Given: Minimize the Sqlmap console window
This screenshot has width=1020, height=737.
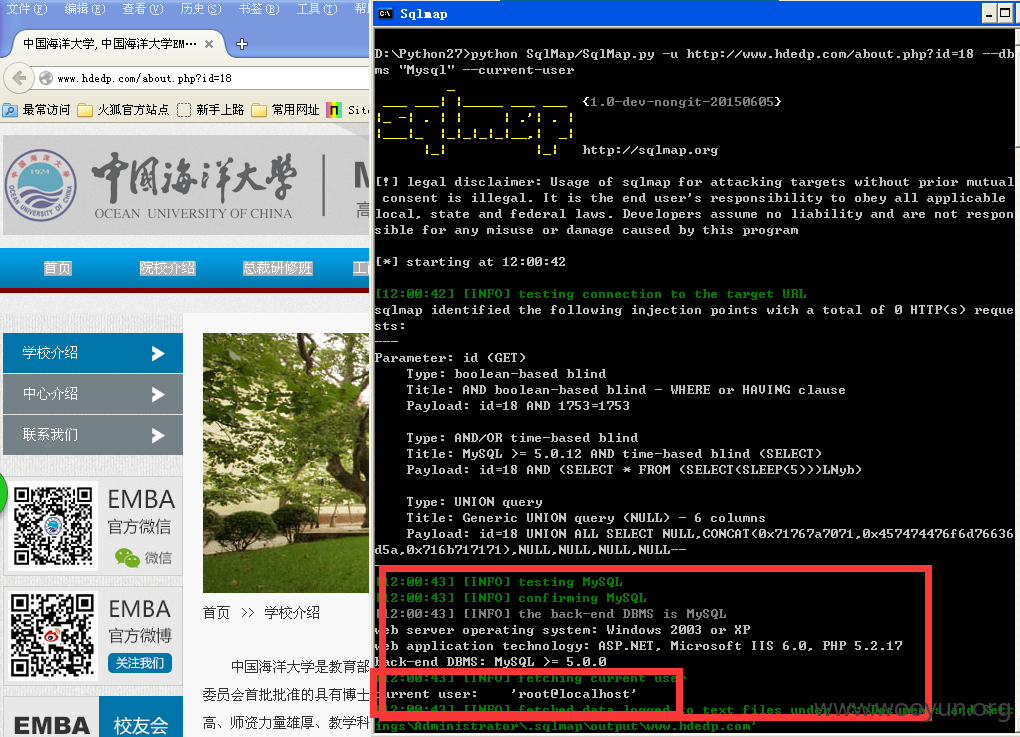Looking at the screenshot, I should [x=989, y=14].
